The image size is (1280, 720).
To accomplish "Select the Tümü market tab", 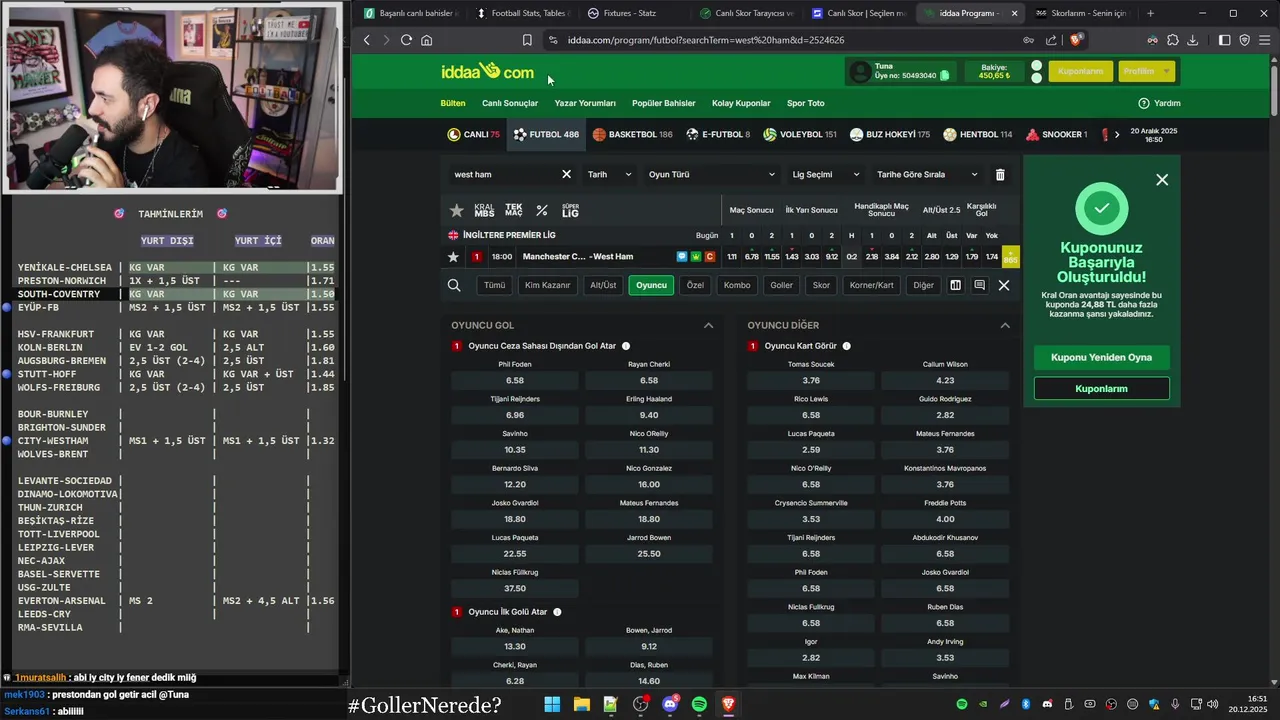I will point(495,285).
